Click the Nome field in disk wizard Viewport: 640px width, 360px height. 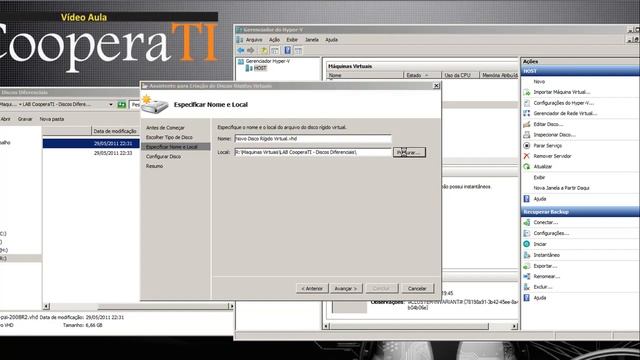click(x=313, y=139)
